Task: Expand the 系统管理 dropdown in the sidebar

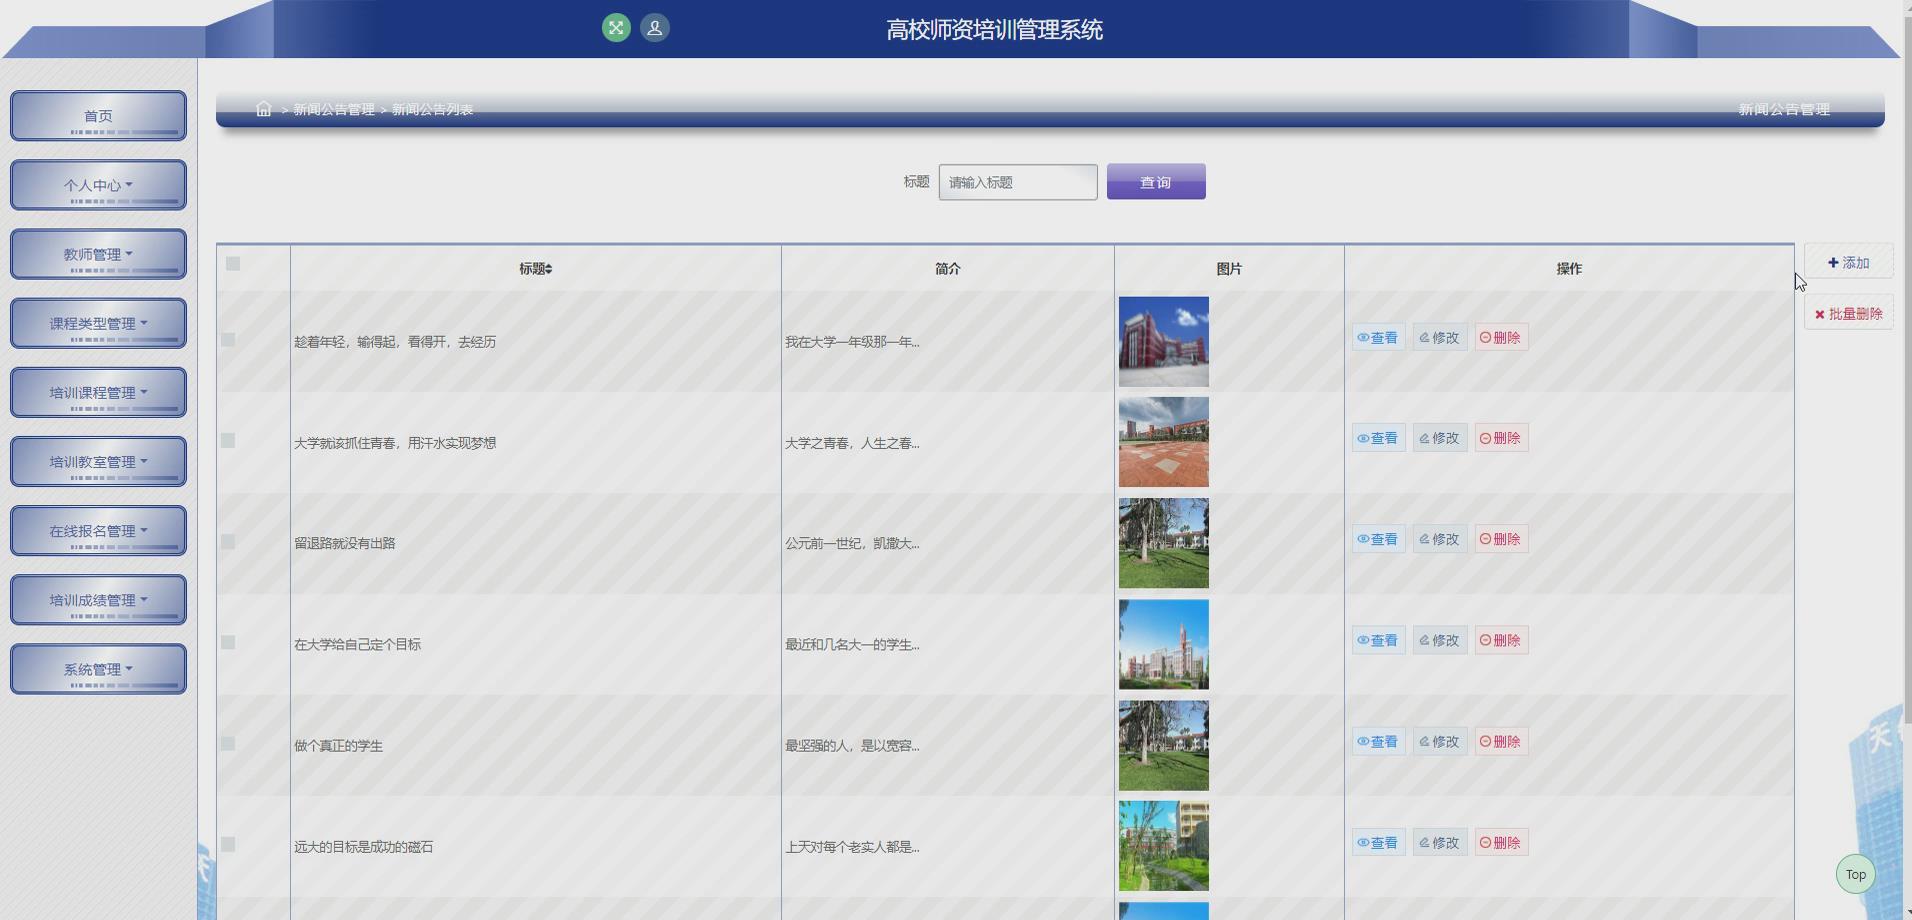Action: pyautogui.click(x=98, y=668)
